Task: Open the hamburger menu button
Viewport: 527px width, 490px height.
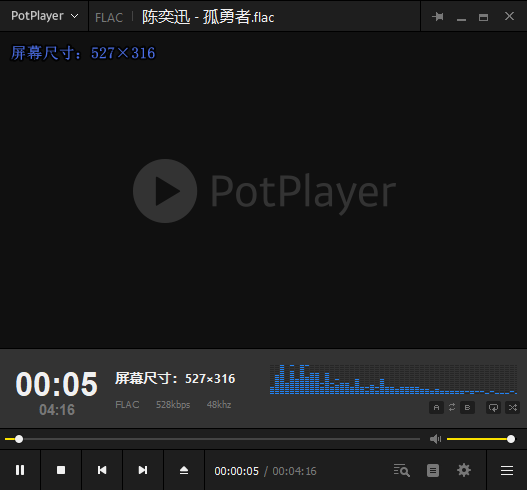Action: 507,471
